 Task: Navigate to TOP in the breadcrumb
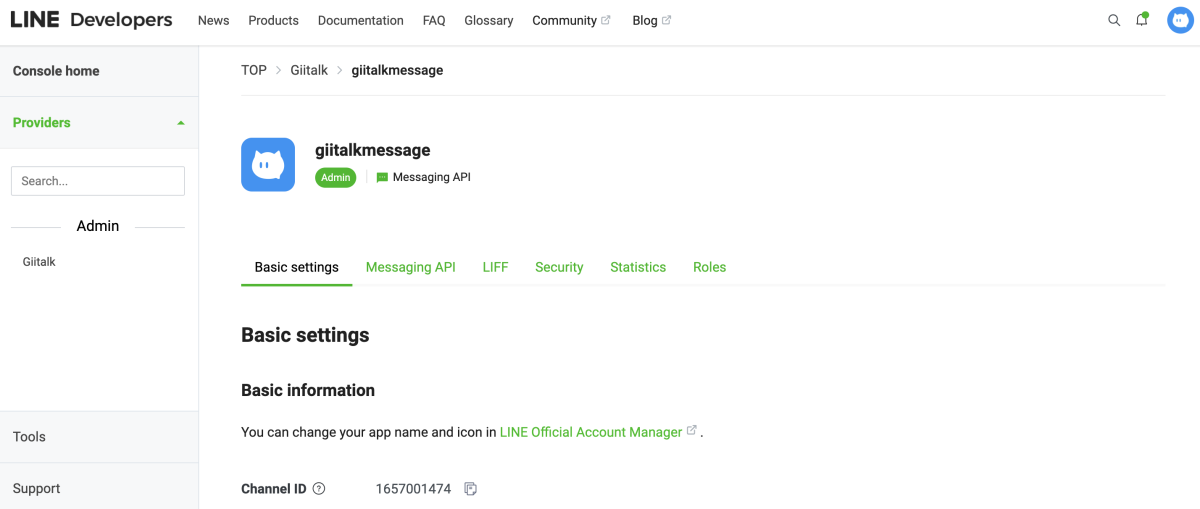point(254,70)
